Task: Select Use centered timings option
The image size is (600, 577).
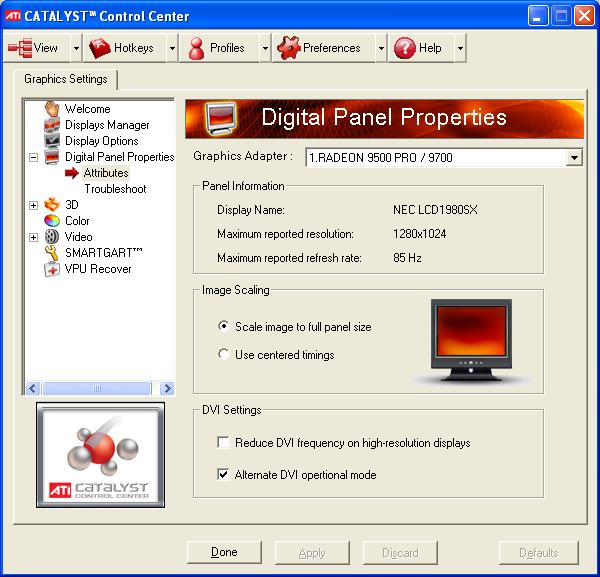Action: pyautogui.click(x=224, y=354)
